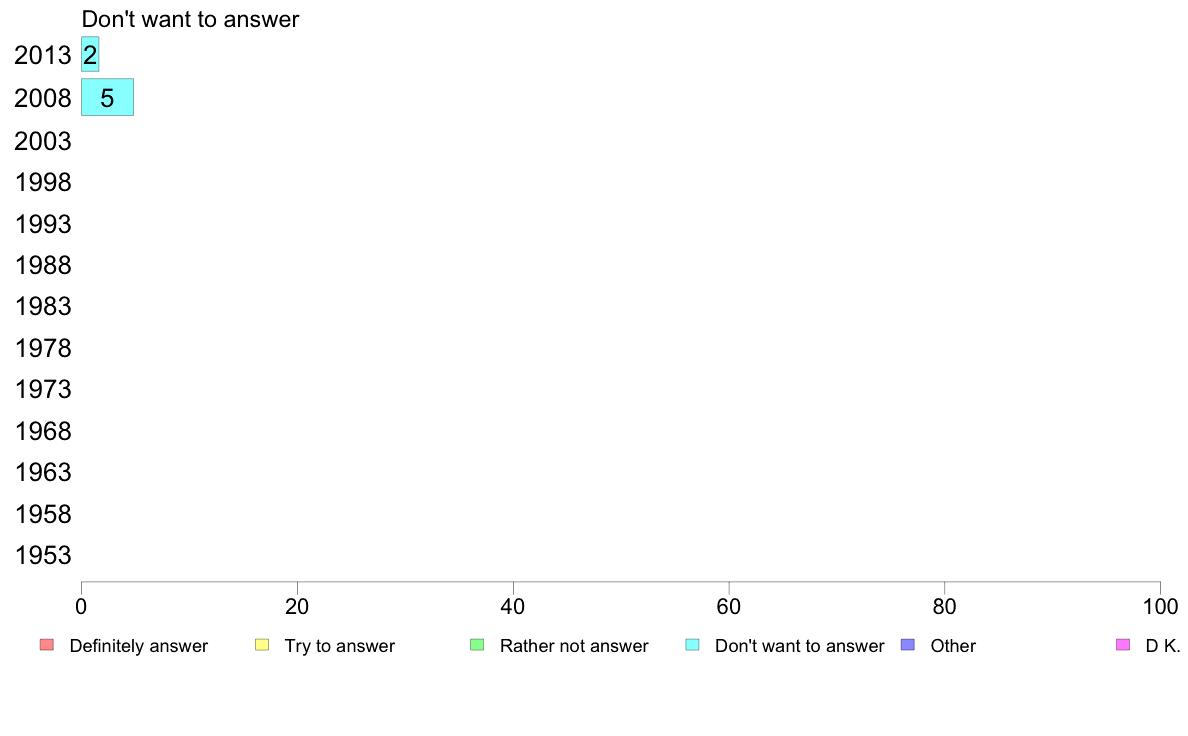Click the magenta D K. legend swatch

pos(1123,645)
